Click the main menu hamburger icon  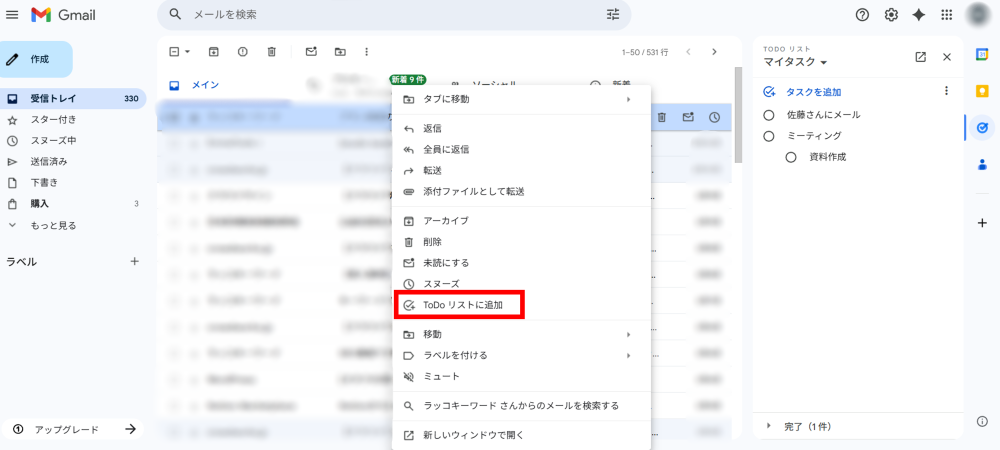click(x=12, y=15)
